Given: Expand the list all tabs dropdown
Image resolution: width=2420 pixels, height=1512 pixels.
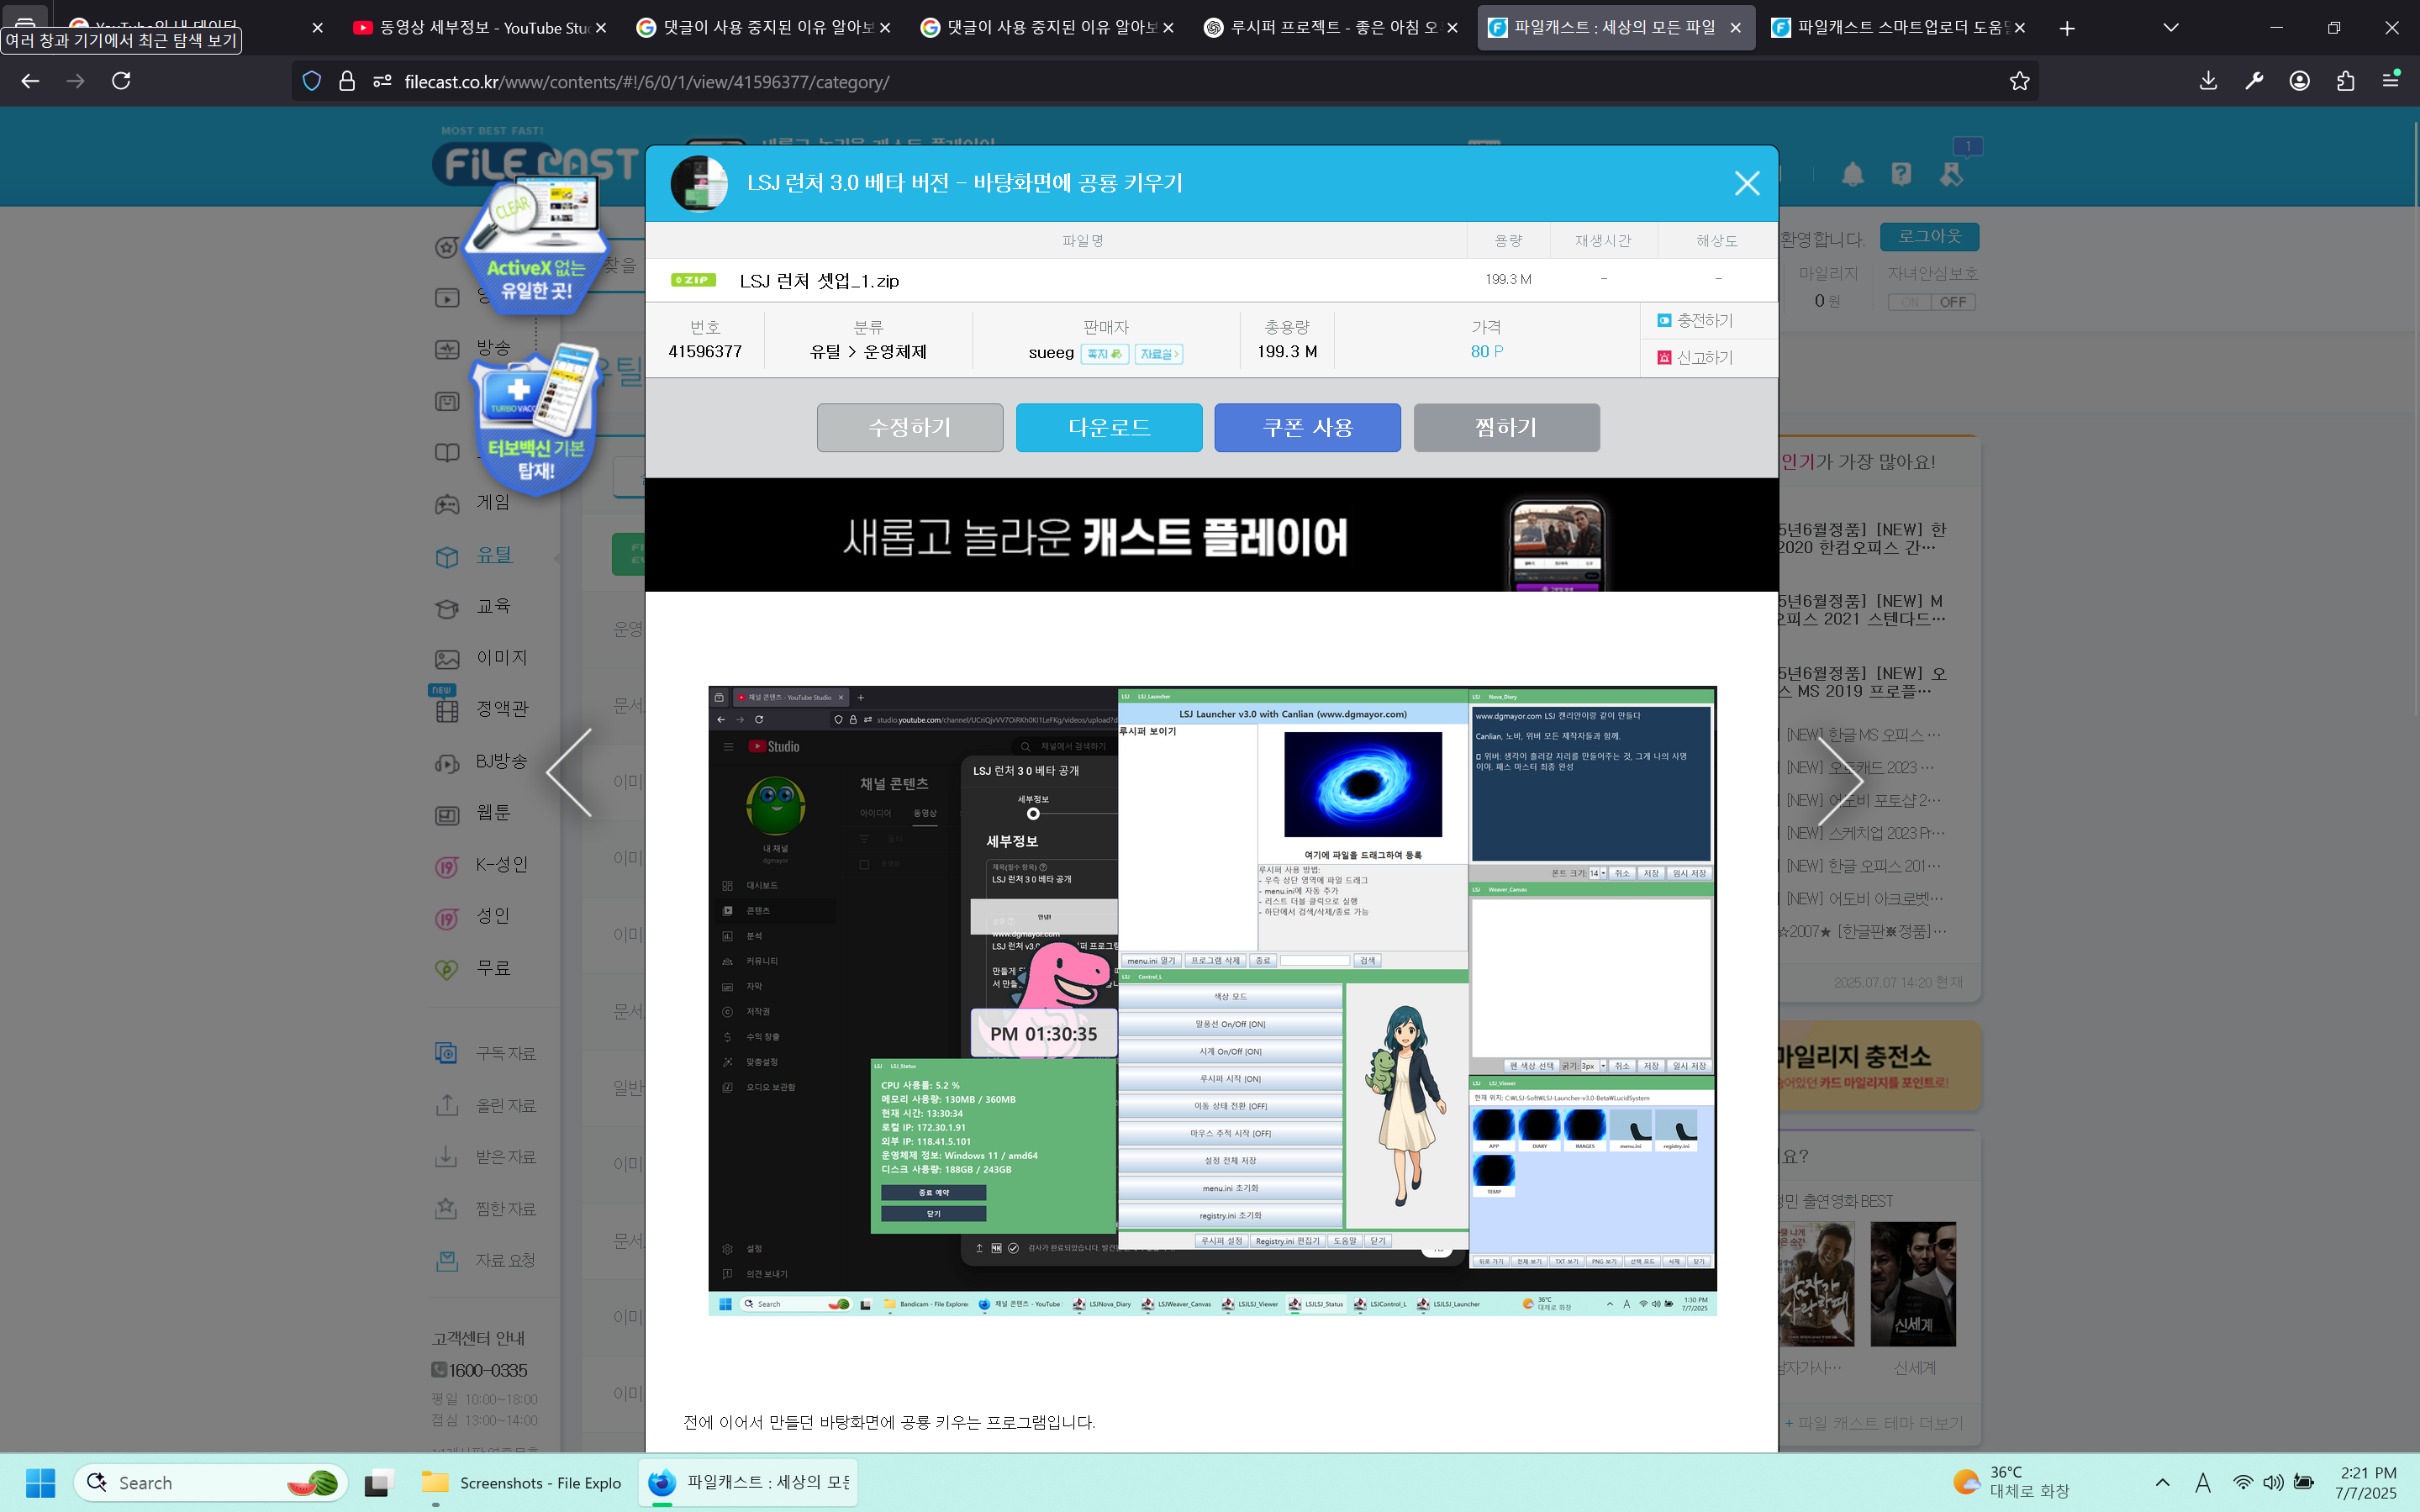Looking at the screenshot, I should (x=2170, y=28).
